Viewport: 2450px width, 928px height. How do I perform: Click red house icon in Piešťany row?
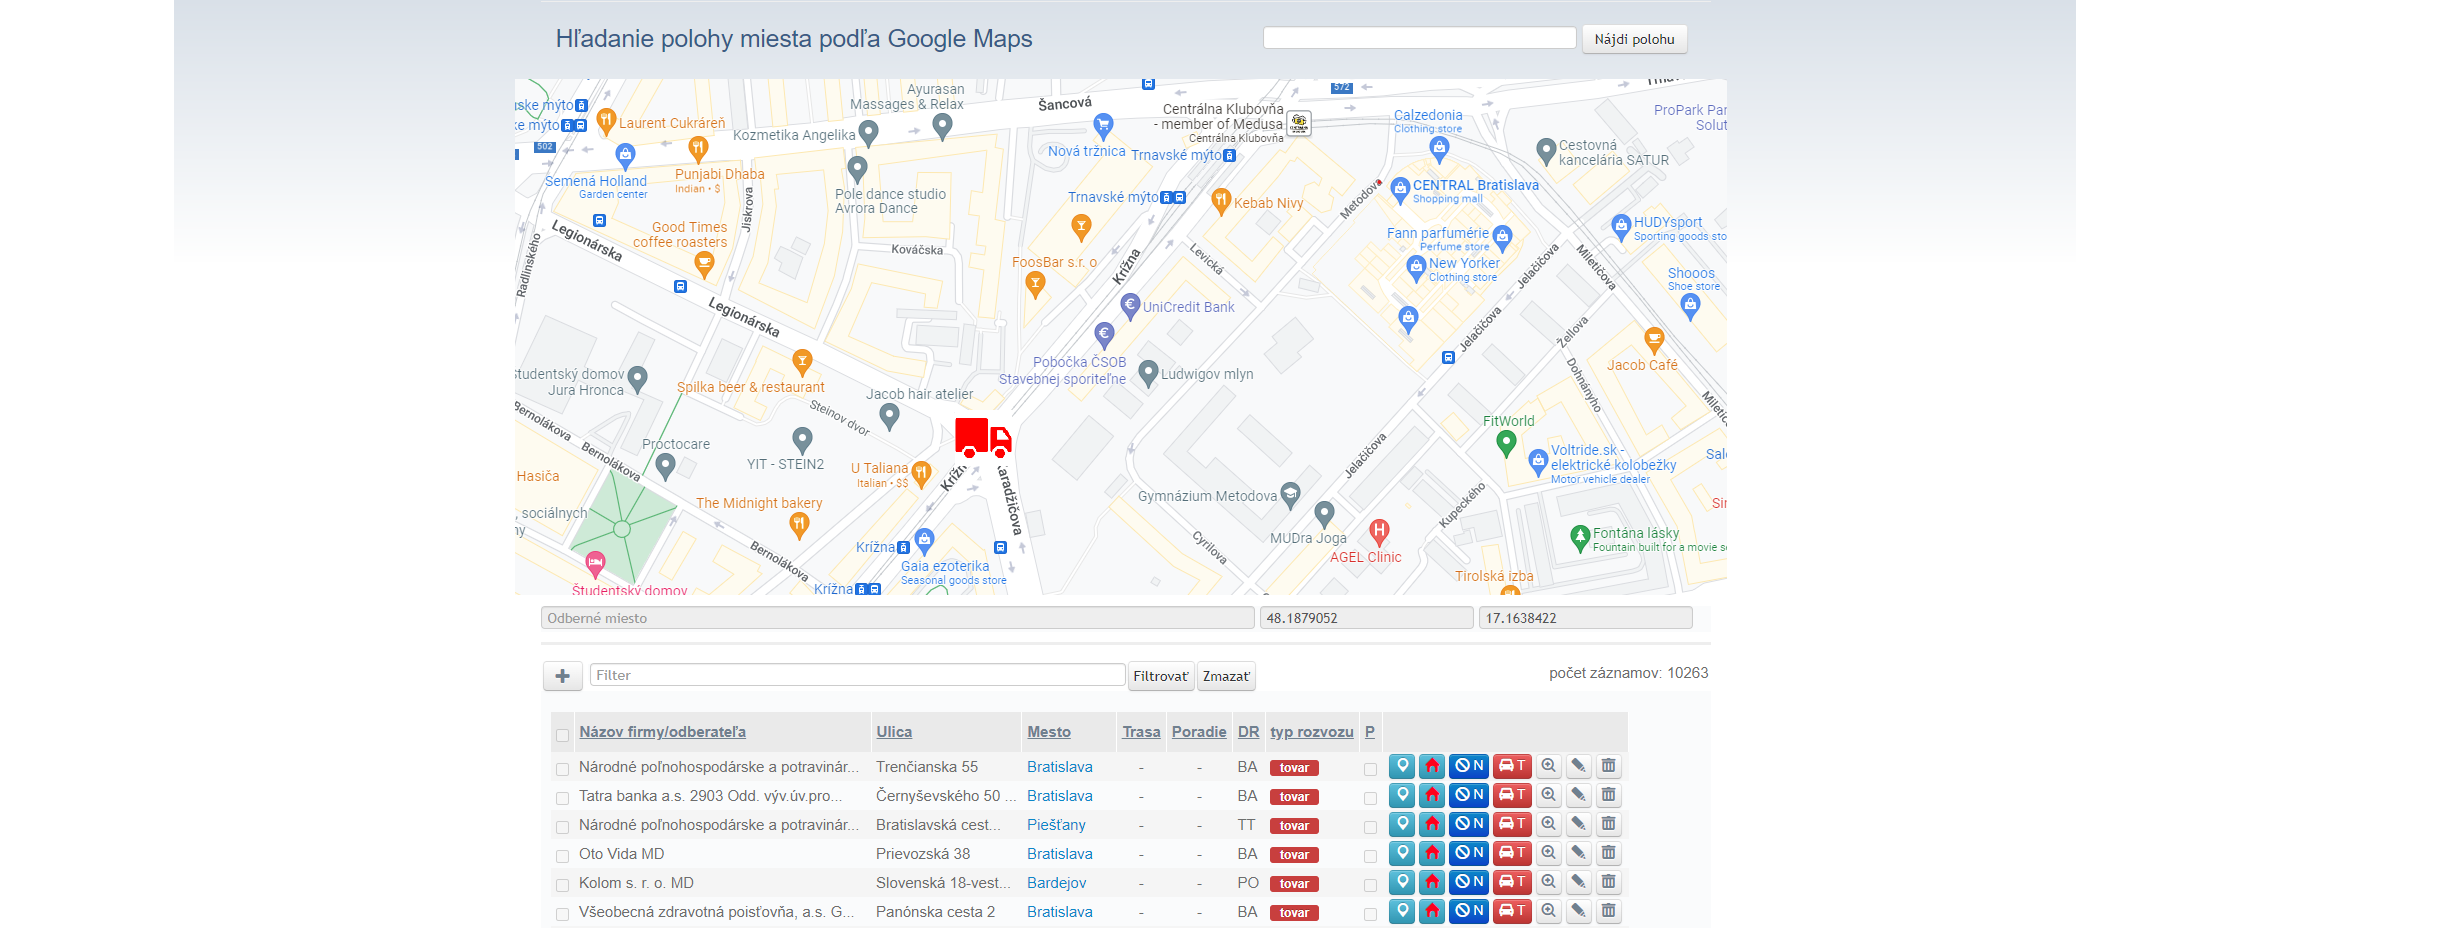click(1432, 824)
